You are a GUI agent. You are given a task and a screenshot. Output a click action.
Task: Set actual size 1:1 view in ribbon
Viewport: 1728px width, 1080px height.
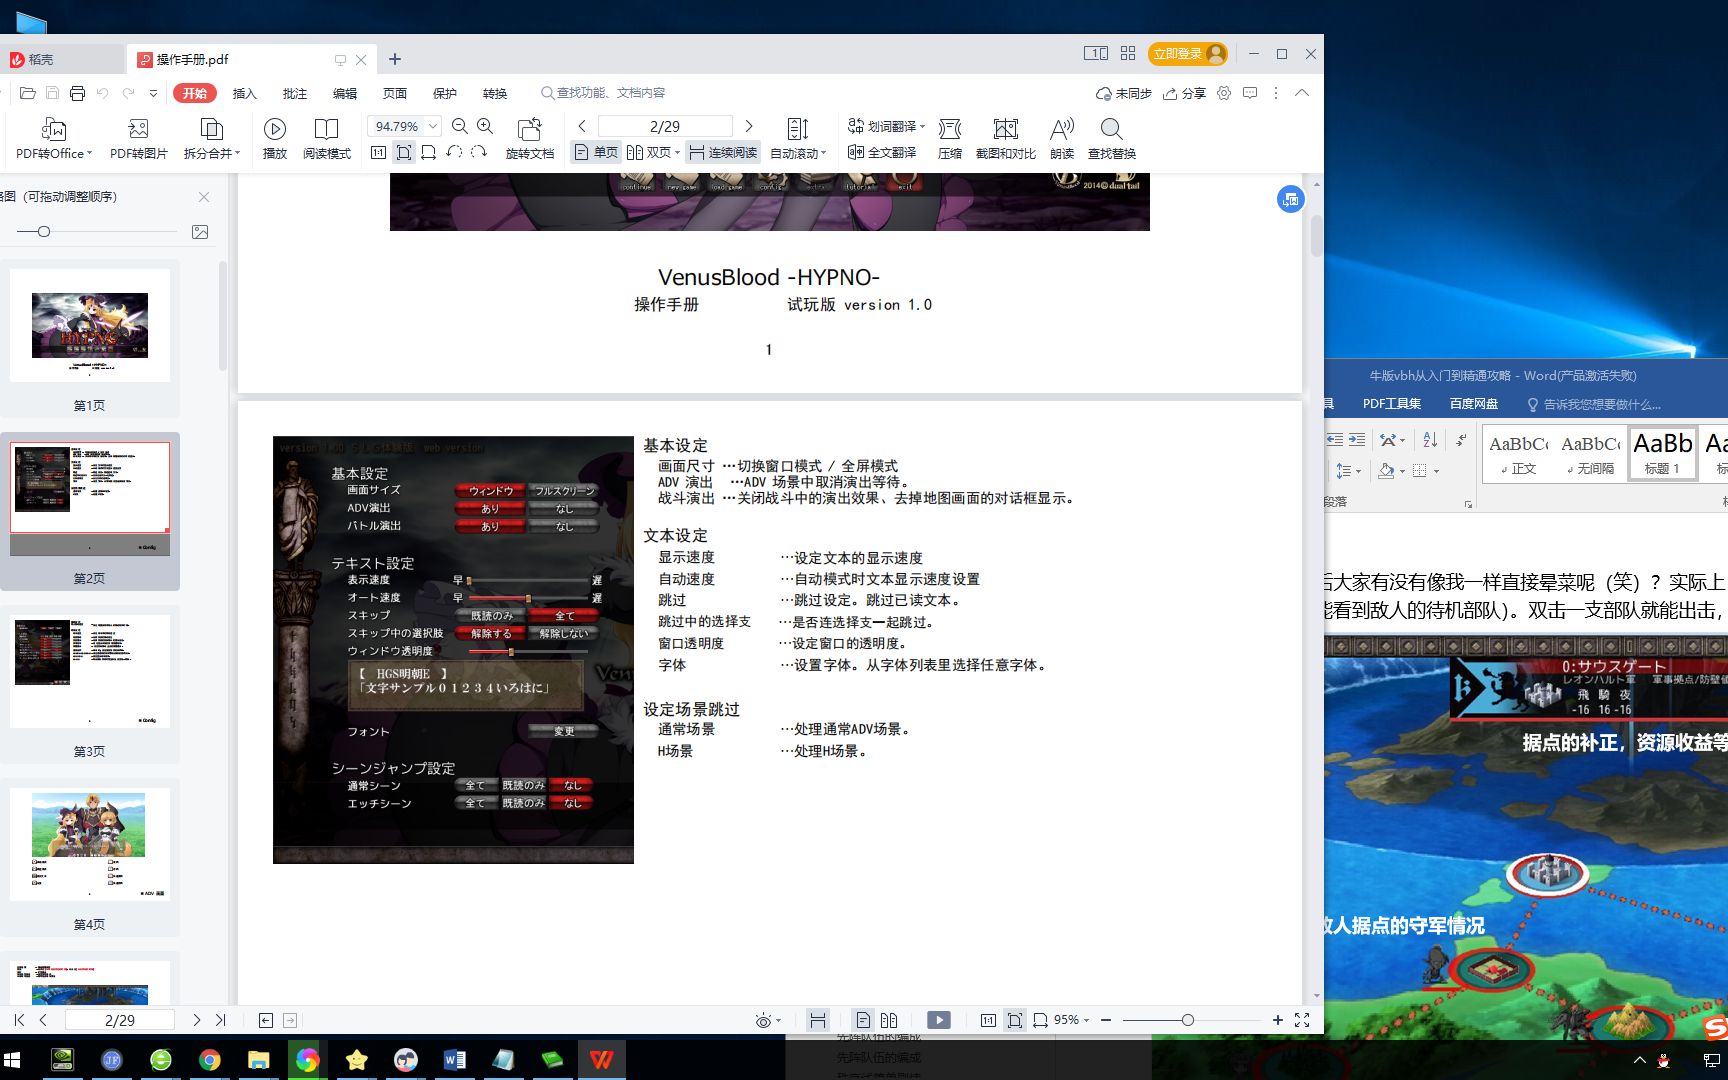(378, 153)
